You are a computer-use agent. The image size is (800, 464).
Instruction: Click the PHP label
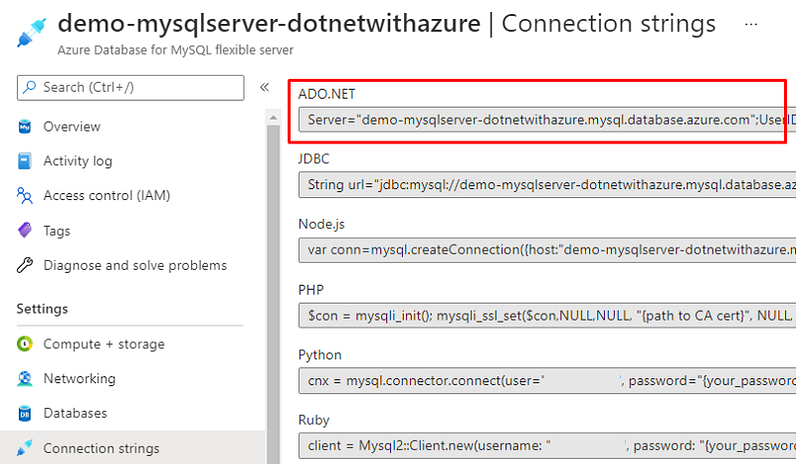[311, 289]
